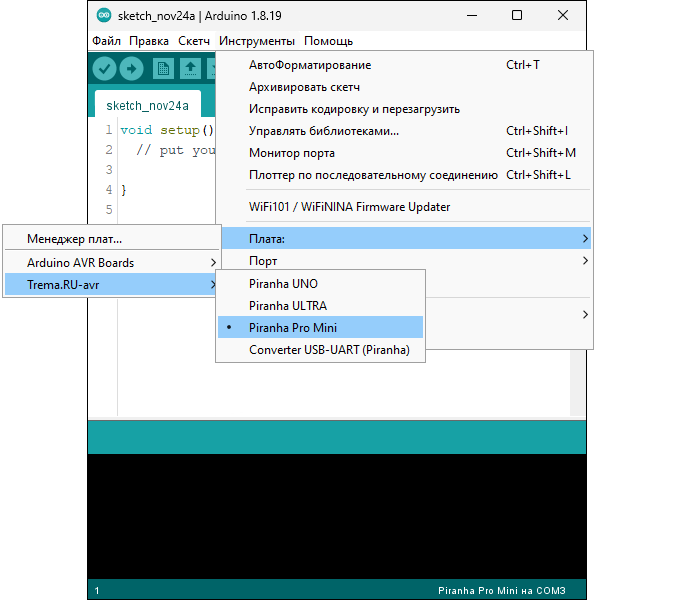The width and height of the screenshot is (675, 600).
Task: Click line number indicator in status bar
Action: (x=97, y=591)
